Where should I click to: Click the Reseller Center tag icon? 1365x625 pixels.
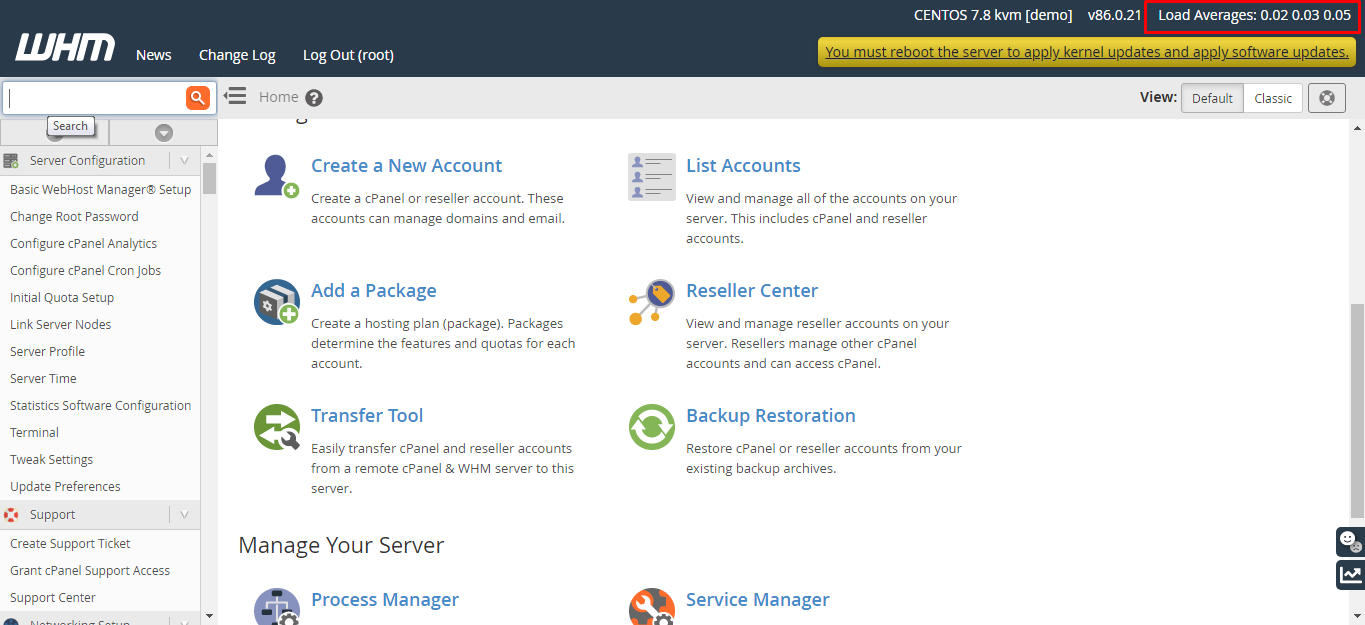[x=651, y=301]
